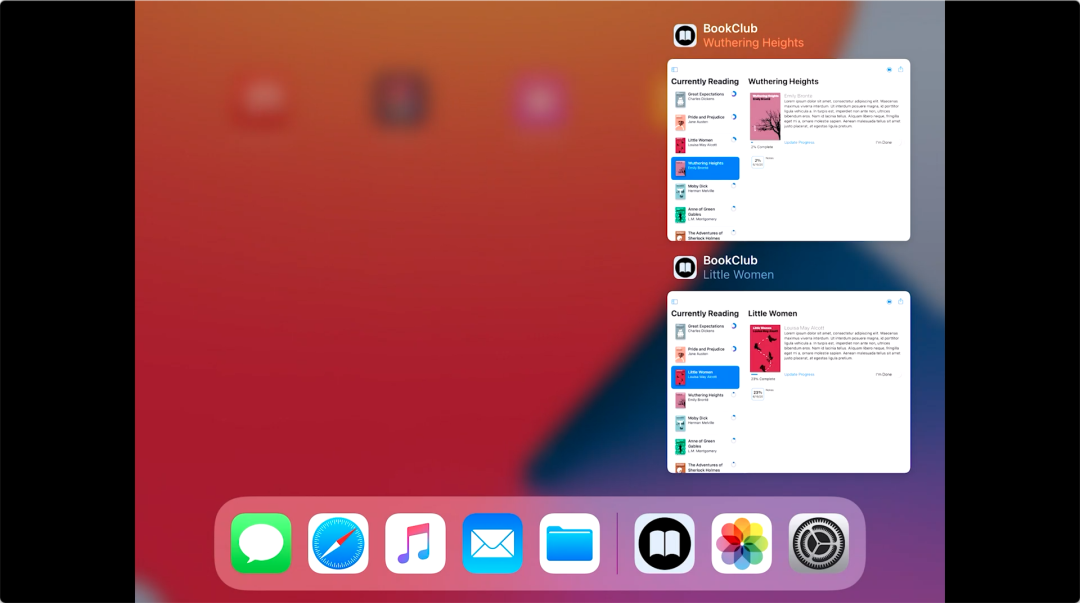Tap the Wuthering Heights book cover in detail pane
The height and width of the screenshot is (603, 1080).
pos(765,116)
